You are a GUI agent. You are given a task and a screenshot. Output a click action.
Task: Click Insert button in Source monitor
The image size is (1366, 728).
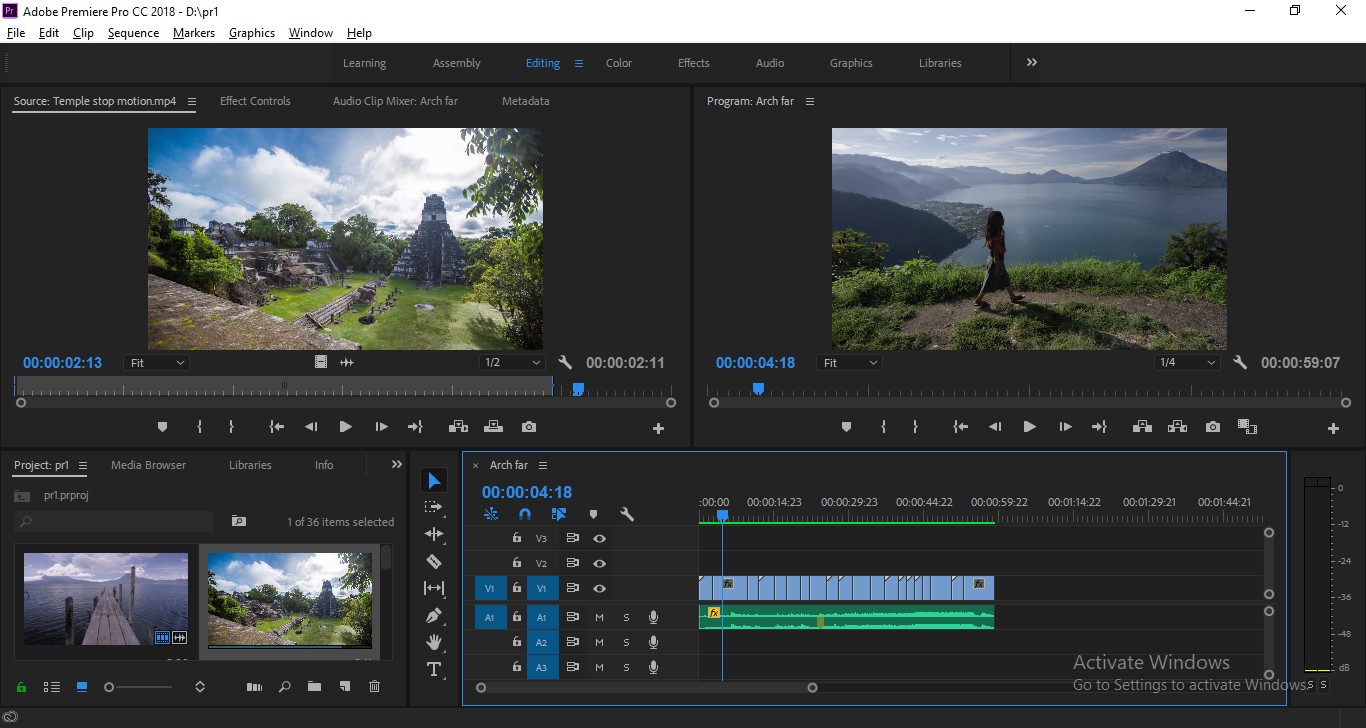[x=458, y=427]
